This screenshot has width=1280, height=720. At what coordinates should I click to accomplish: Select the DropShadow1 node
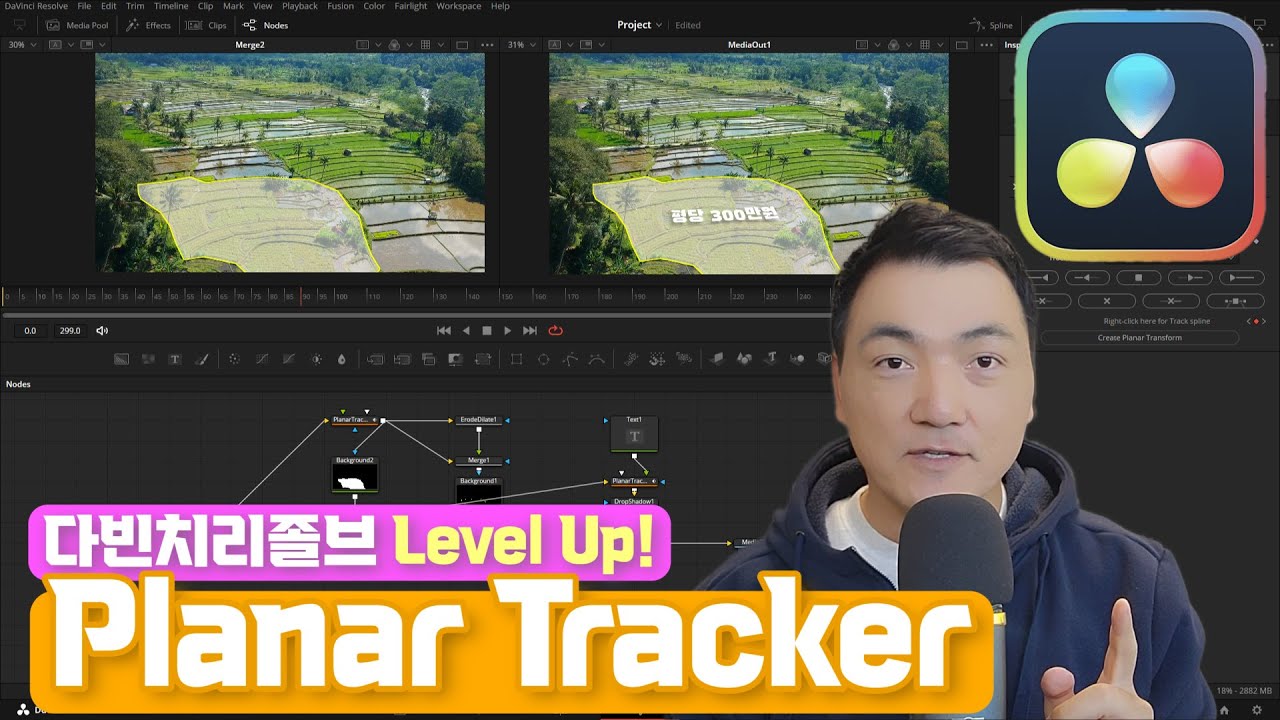[634, 502]
